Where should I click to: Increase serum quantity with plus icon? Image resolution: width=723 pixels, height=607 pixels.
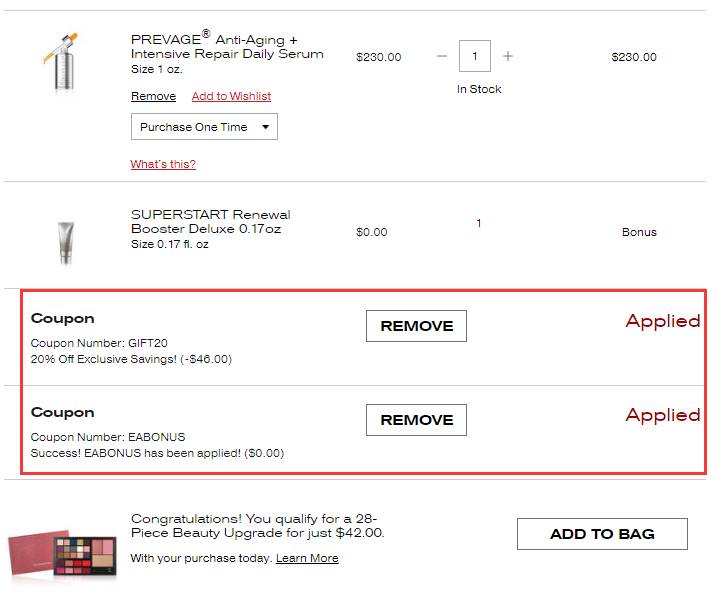pyautogui.click(x=508, y=56)
